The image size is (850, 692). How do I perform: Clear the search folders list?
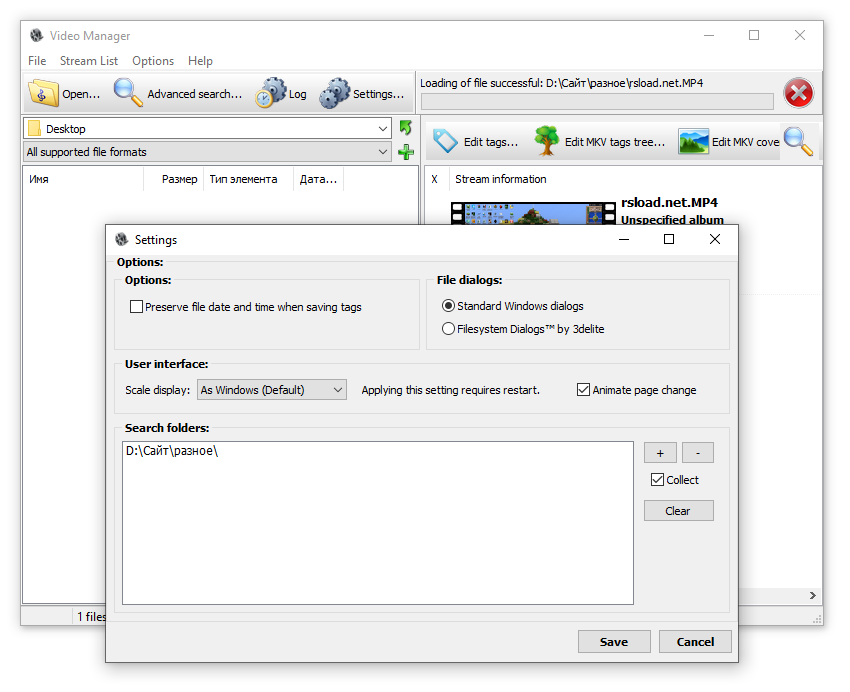[x=678, y=510]
